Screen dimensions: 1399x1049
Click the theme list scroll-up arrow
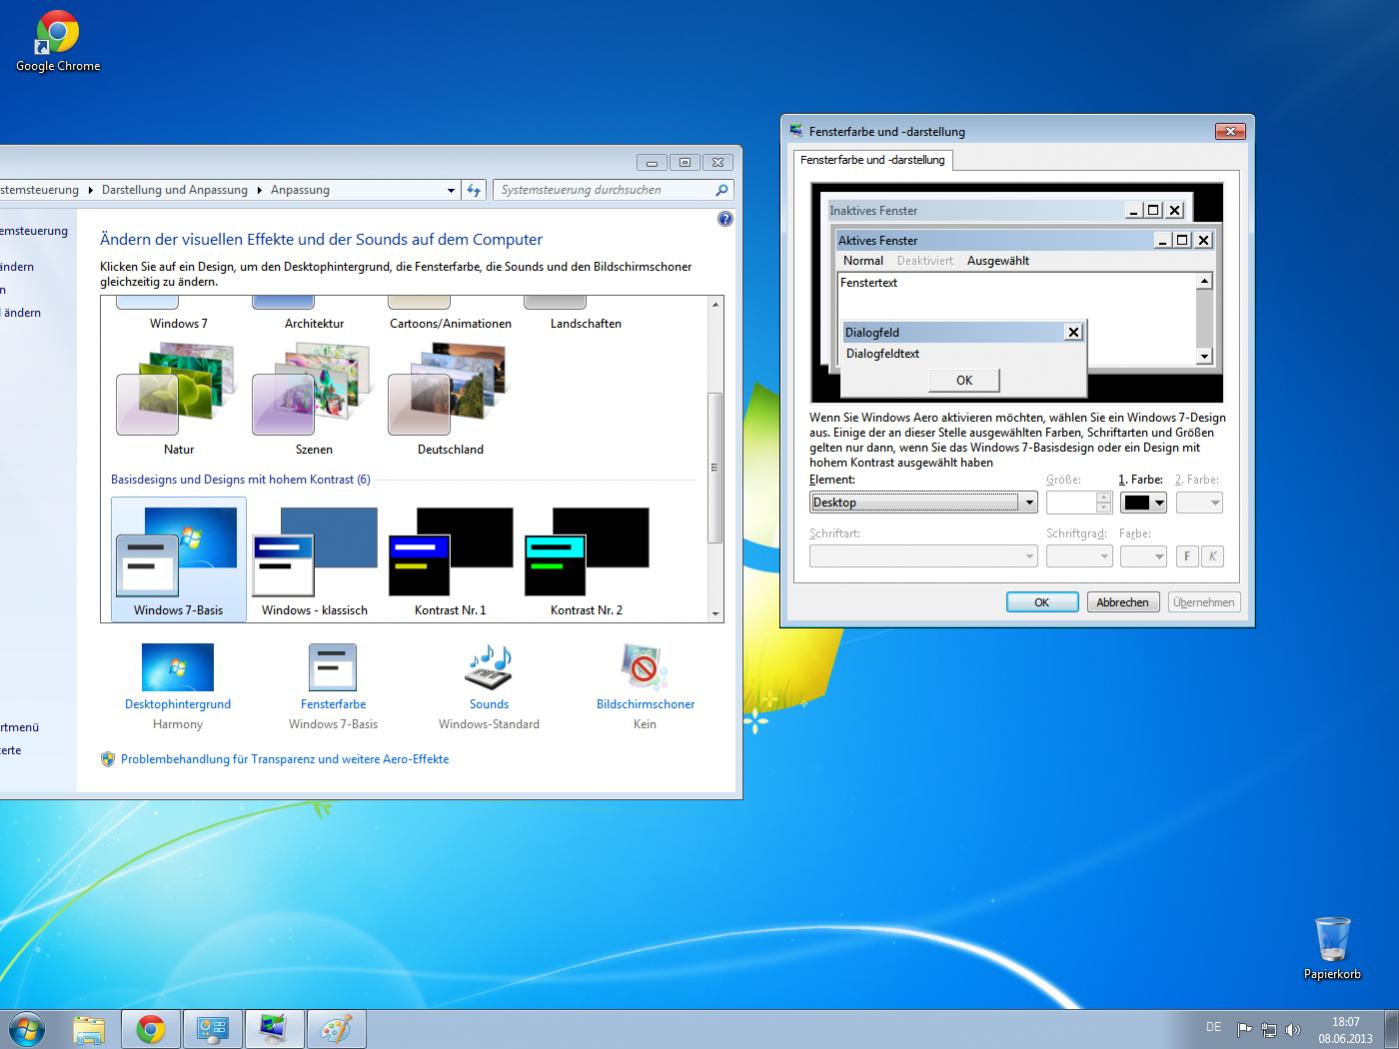click(715, 304)
